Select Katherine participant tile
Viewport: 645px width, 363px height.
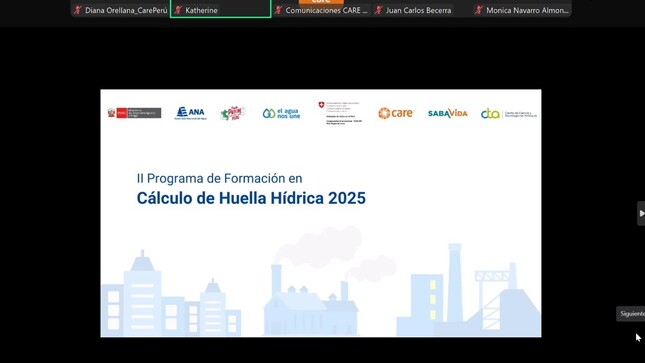[220, 9]
